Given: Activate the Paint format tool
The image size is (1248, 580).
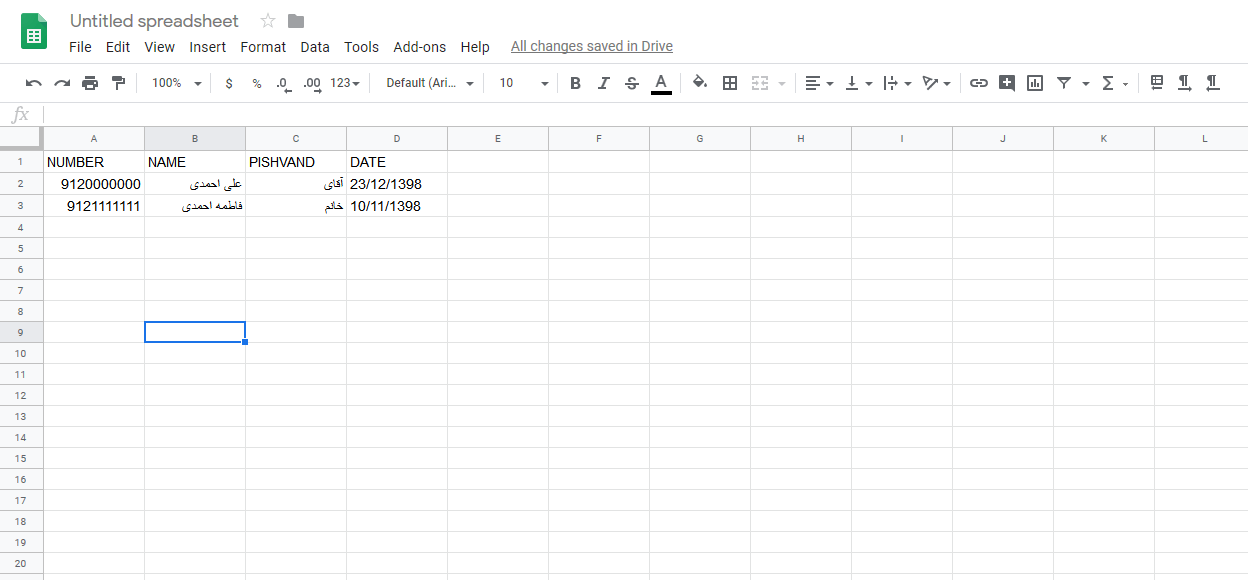Looking at the screenshot, I should [118, 83].
